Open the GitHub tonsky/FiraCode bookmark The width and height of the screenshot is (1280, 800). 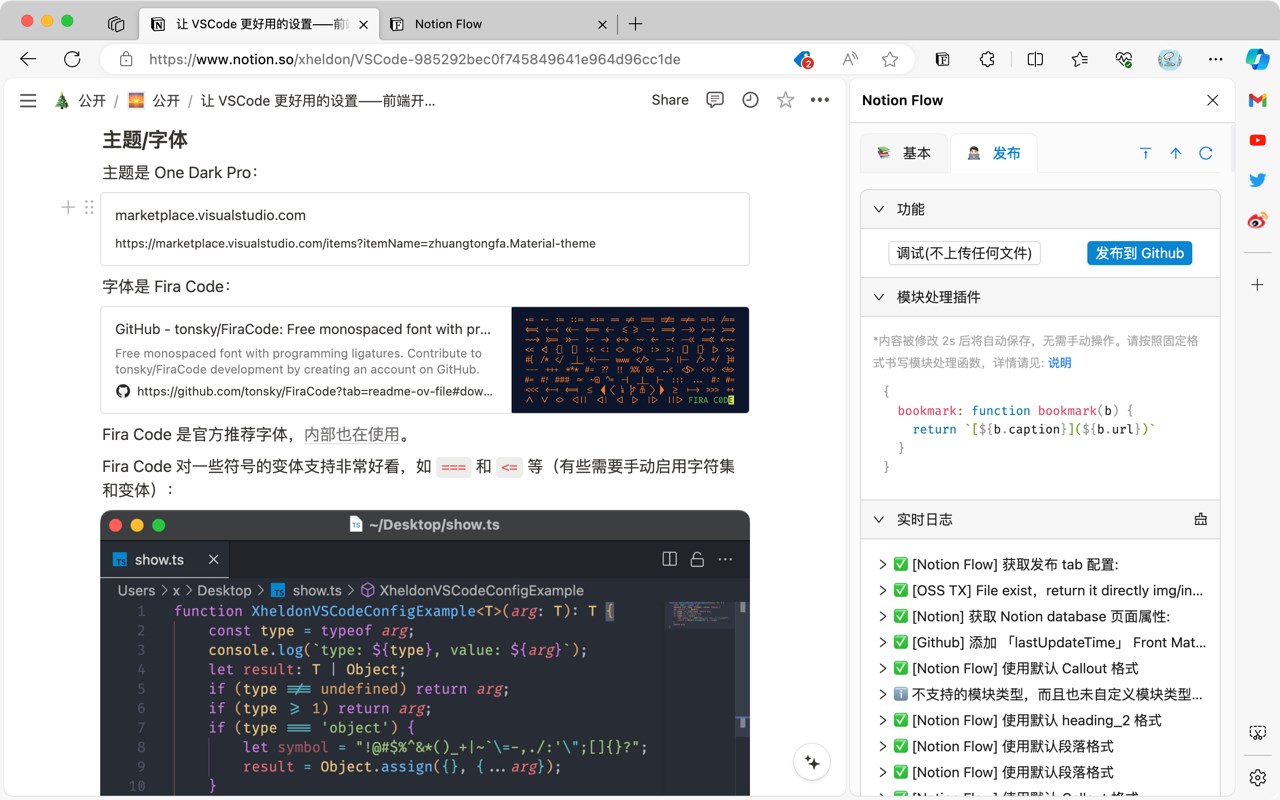pos(425,360)
